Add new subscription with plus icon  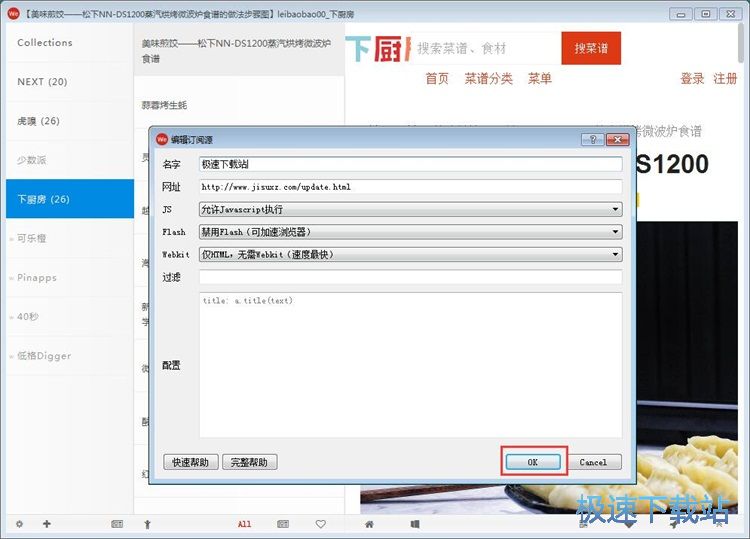[x=46, y=524]
